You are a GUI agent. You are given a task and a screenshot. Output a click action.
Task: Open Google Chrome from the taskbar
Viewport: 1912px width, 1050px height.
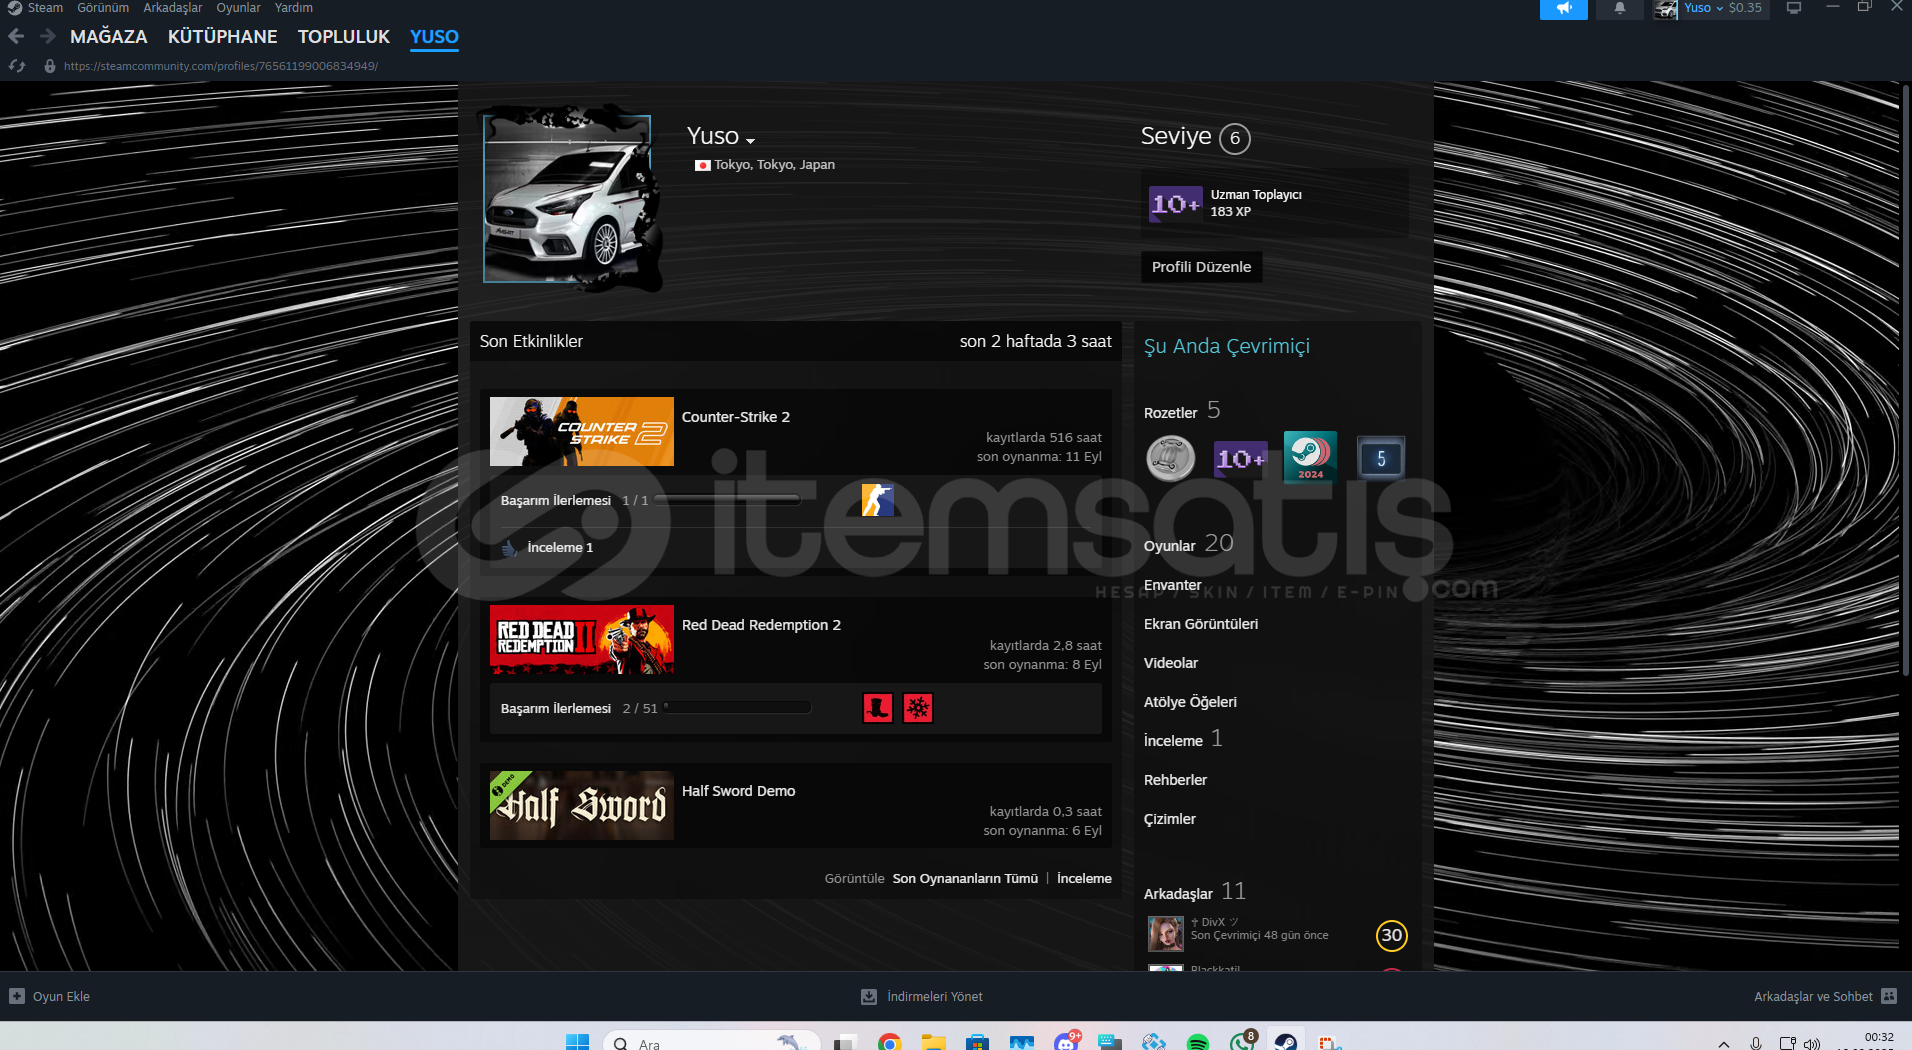point(889,1042)
